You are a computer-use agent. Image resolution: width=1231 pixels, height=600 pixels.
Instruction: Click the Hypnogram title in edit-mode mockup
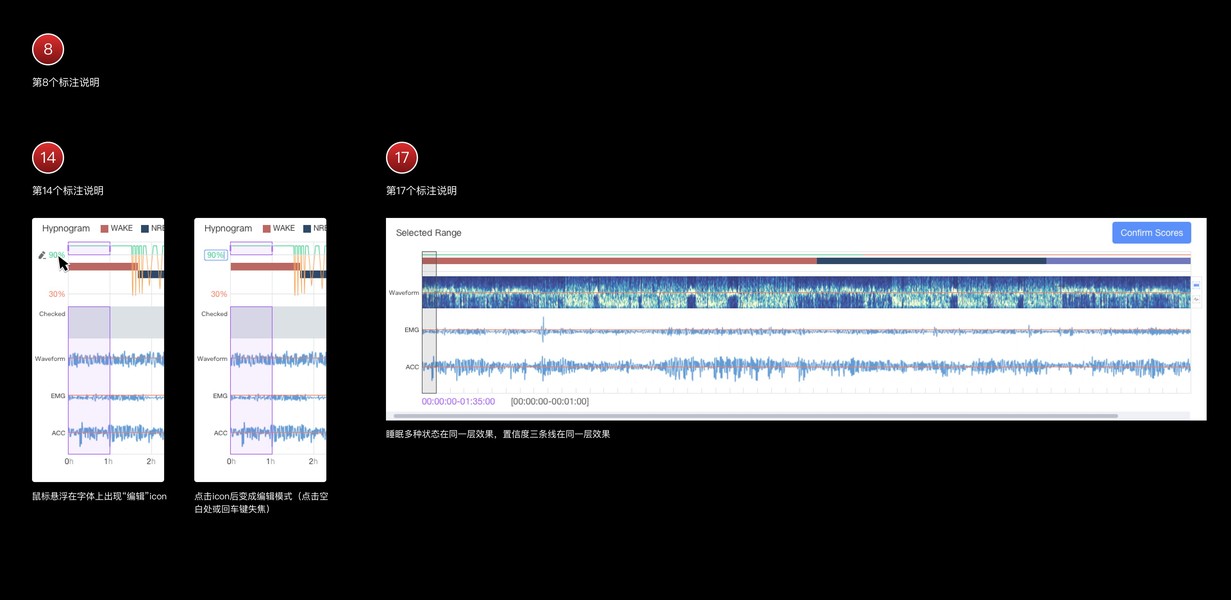click(x=228, y=228)
